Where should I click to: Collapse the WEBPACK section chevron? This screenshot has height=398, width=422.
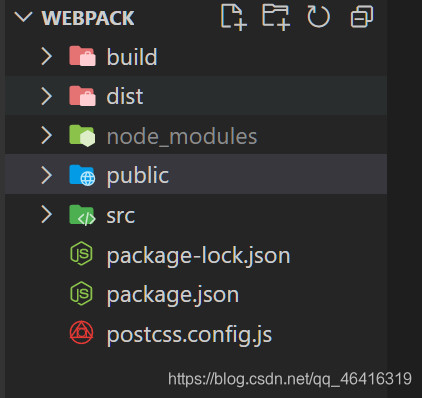point(23,17)
